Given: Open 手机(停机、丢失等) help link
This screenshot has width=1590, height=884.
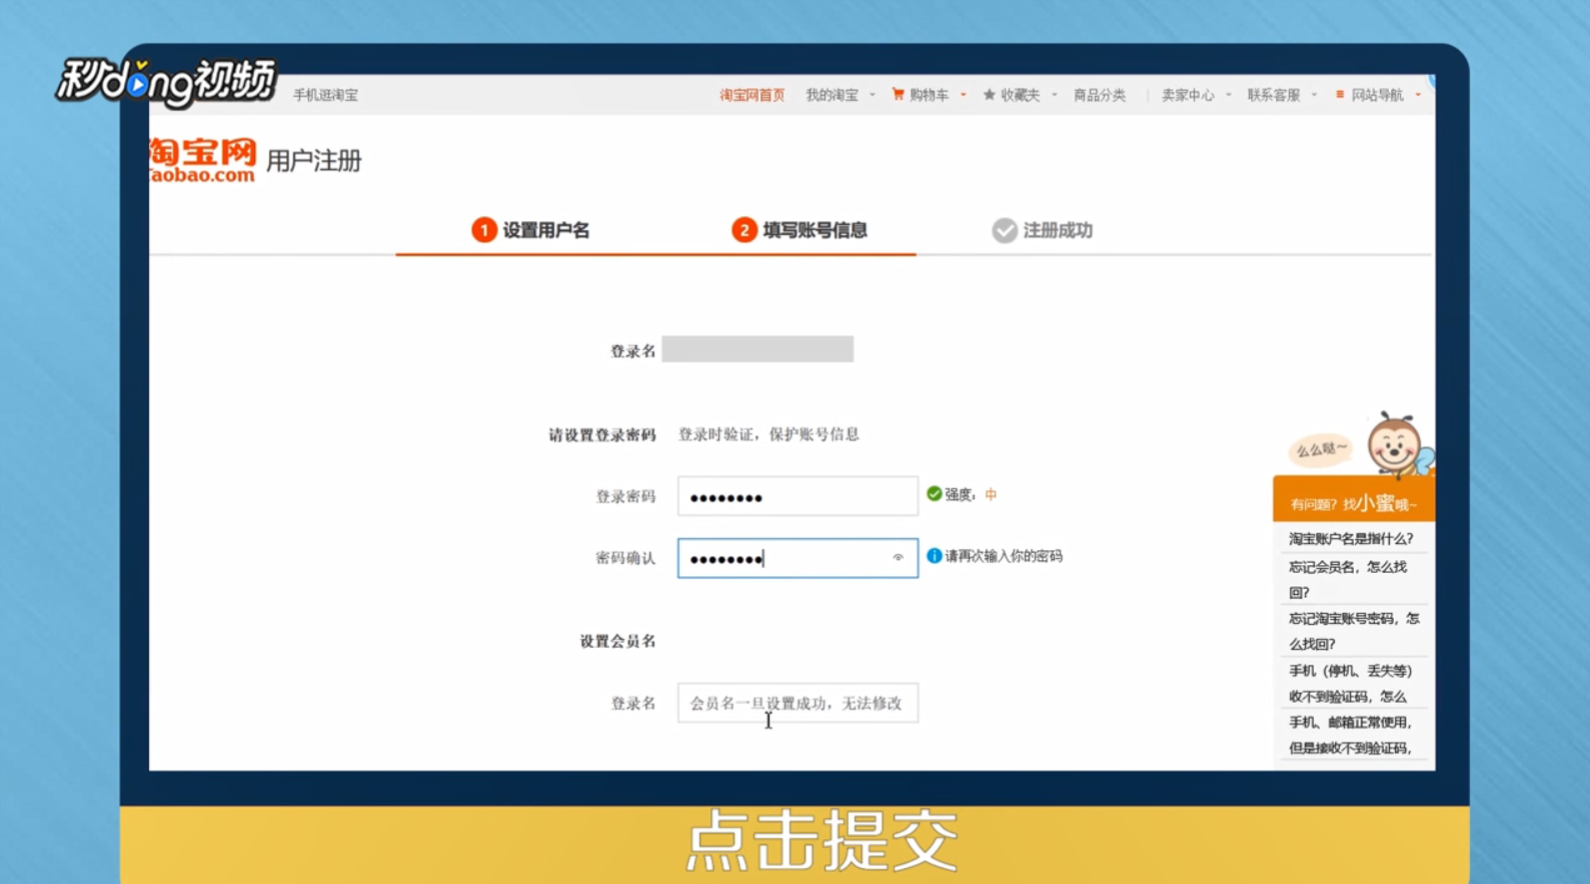Looking at the screenshot, I should (1350, 683).
